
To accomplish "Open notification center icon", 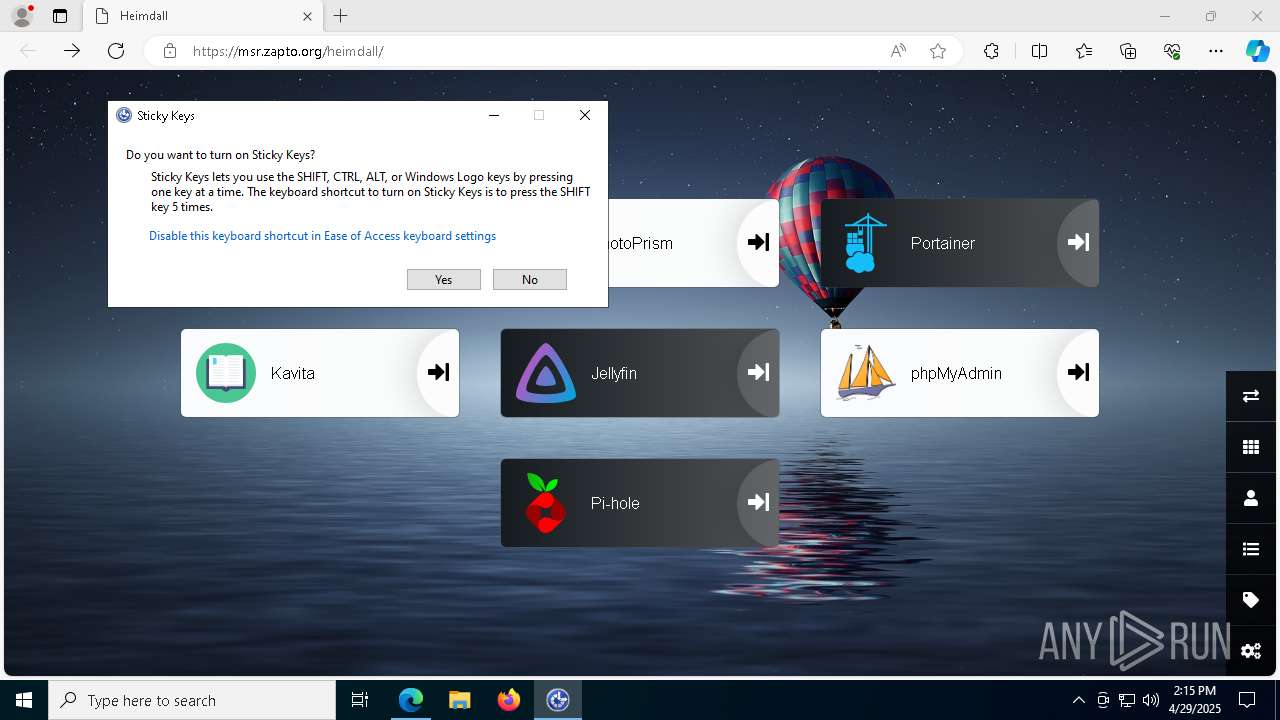I will click(x=1247, y=700).
